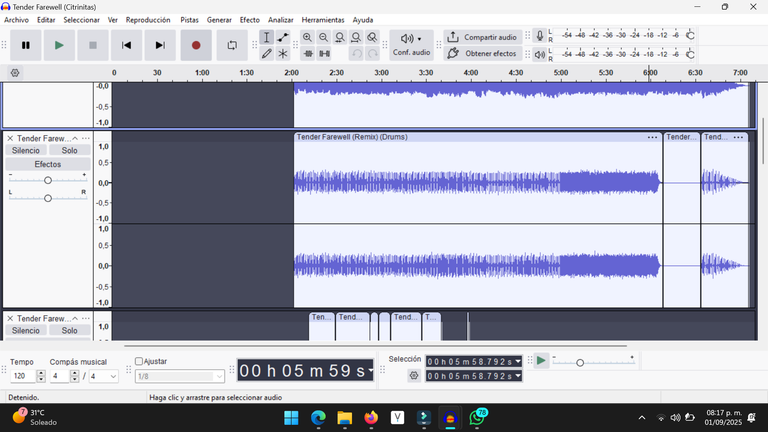Click the Zoom Out magnifier
The width and height of the screenshot is (768, 432).
pos(323,37)
